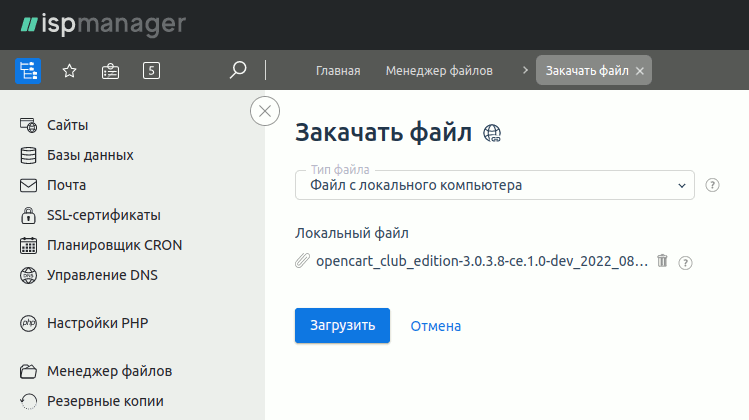Image resolution: width=749 pixels, height=420 pixels.
Task: Open Сайты in the sidebar
Action: pos(67,125)
